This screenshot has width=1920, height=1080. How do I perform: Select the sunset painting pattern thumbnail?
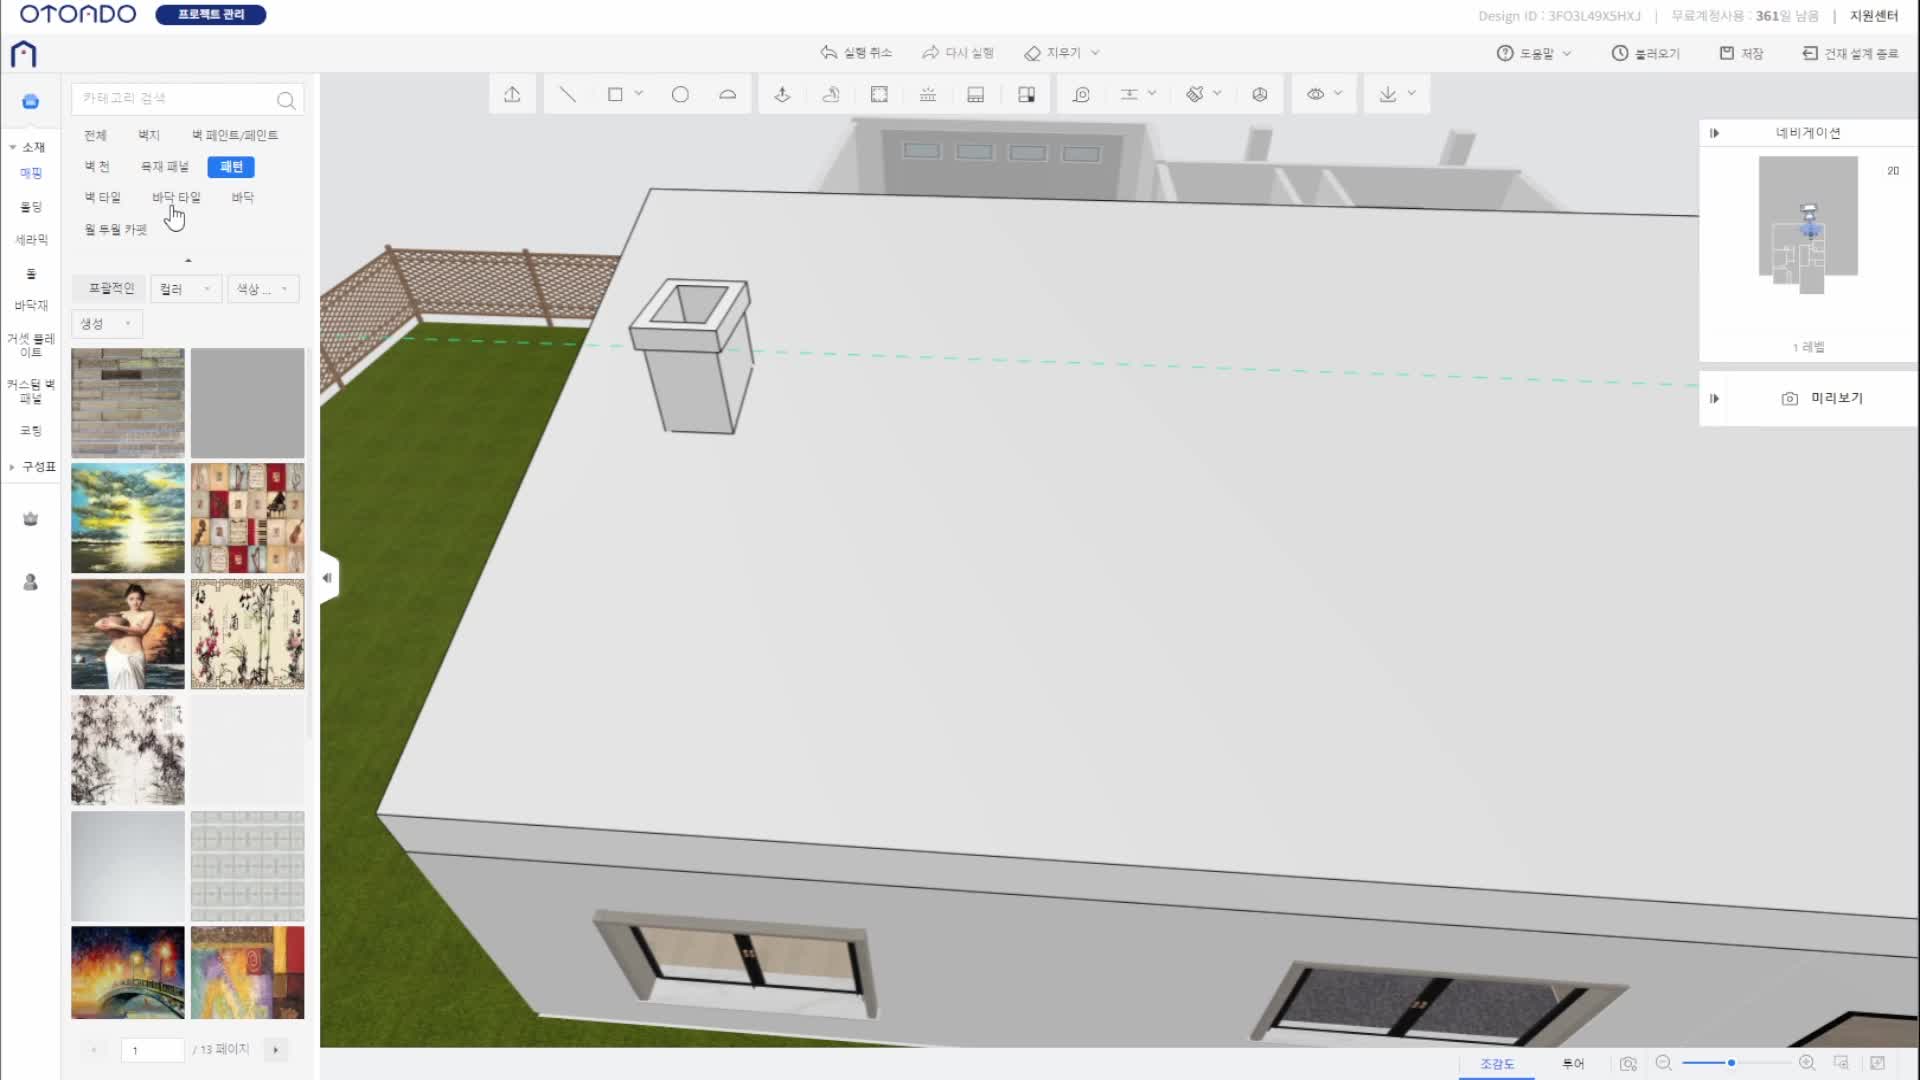pos(128,518)
